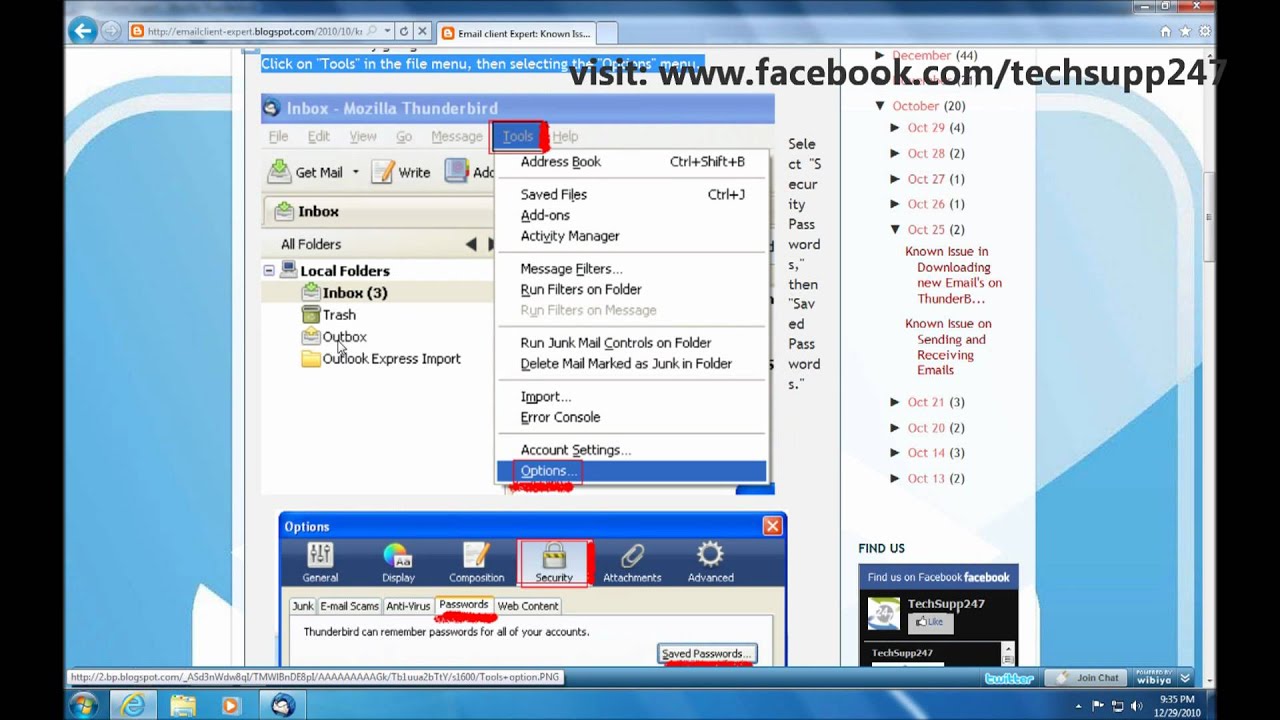This screenshot has width=1280, height=720.
Task: Click the Get Mail icon in Thunderbird image
Action: [279, 172]
